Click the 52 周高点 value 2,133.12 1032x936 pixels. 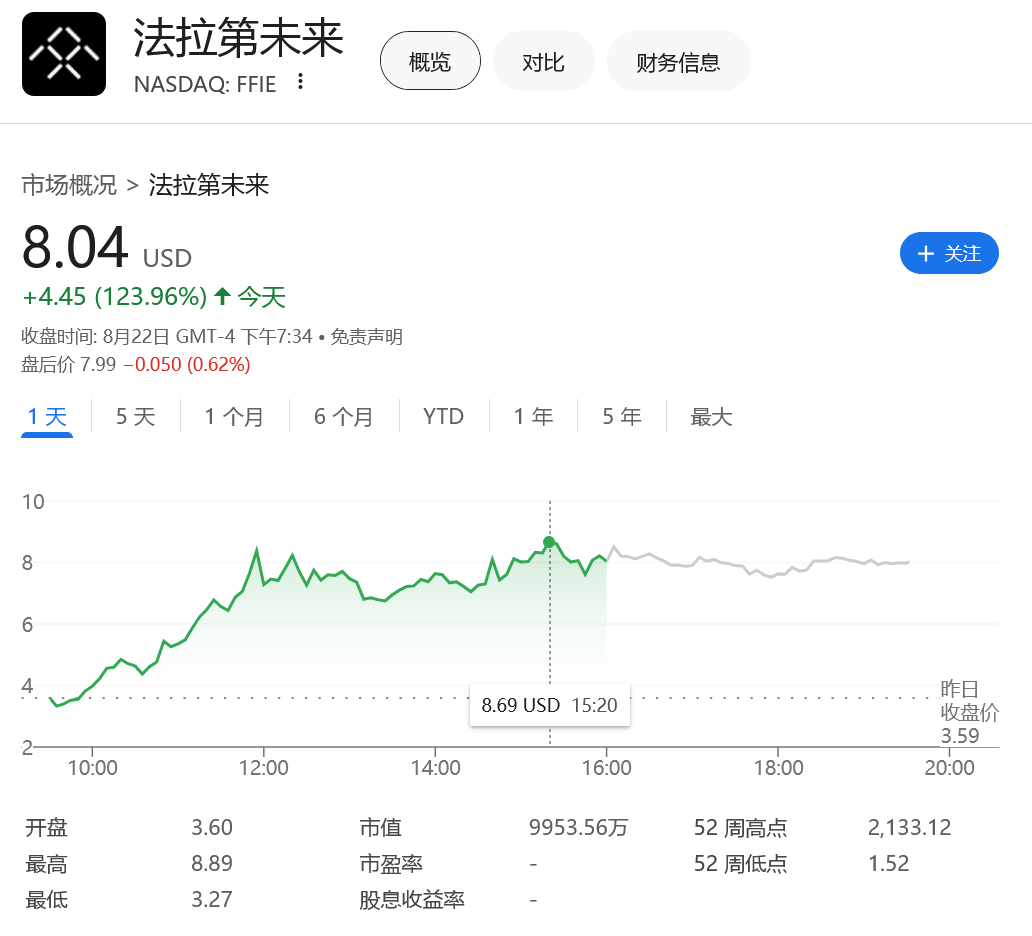910,827
